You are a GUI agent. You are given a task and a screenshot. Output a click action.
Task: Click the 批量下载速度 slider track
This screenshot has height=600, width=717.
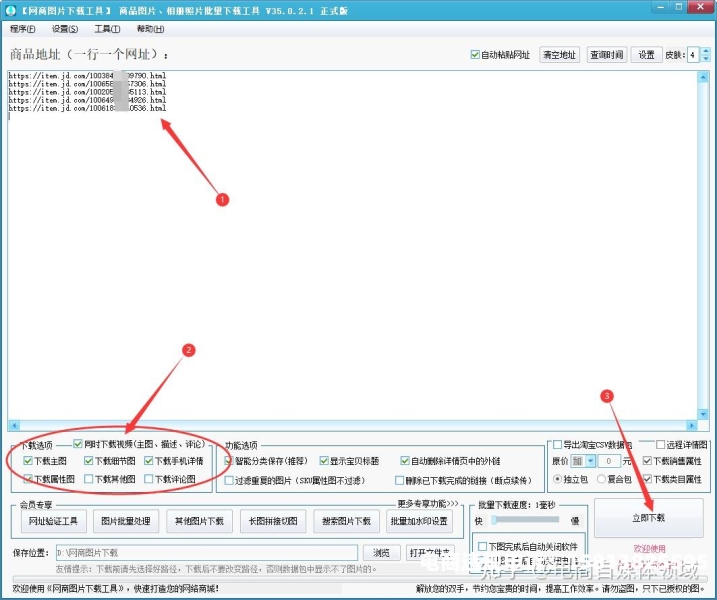click(x=526, y=520)
